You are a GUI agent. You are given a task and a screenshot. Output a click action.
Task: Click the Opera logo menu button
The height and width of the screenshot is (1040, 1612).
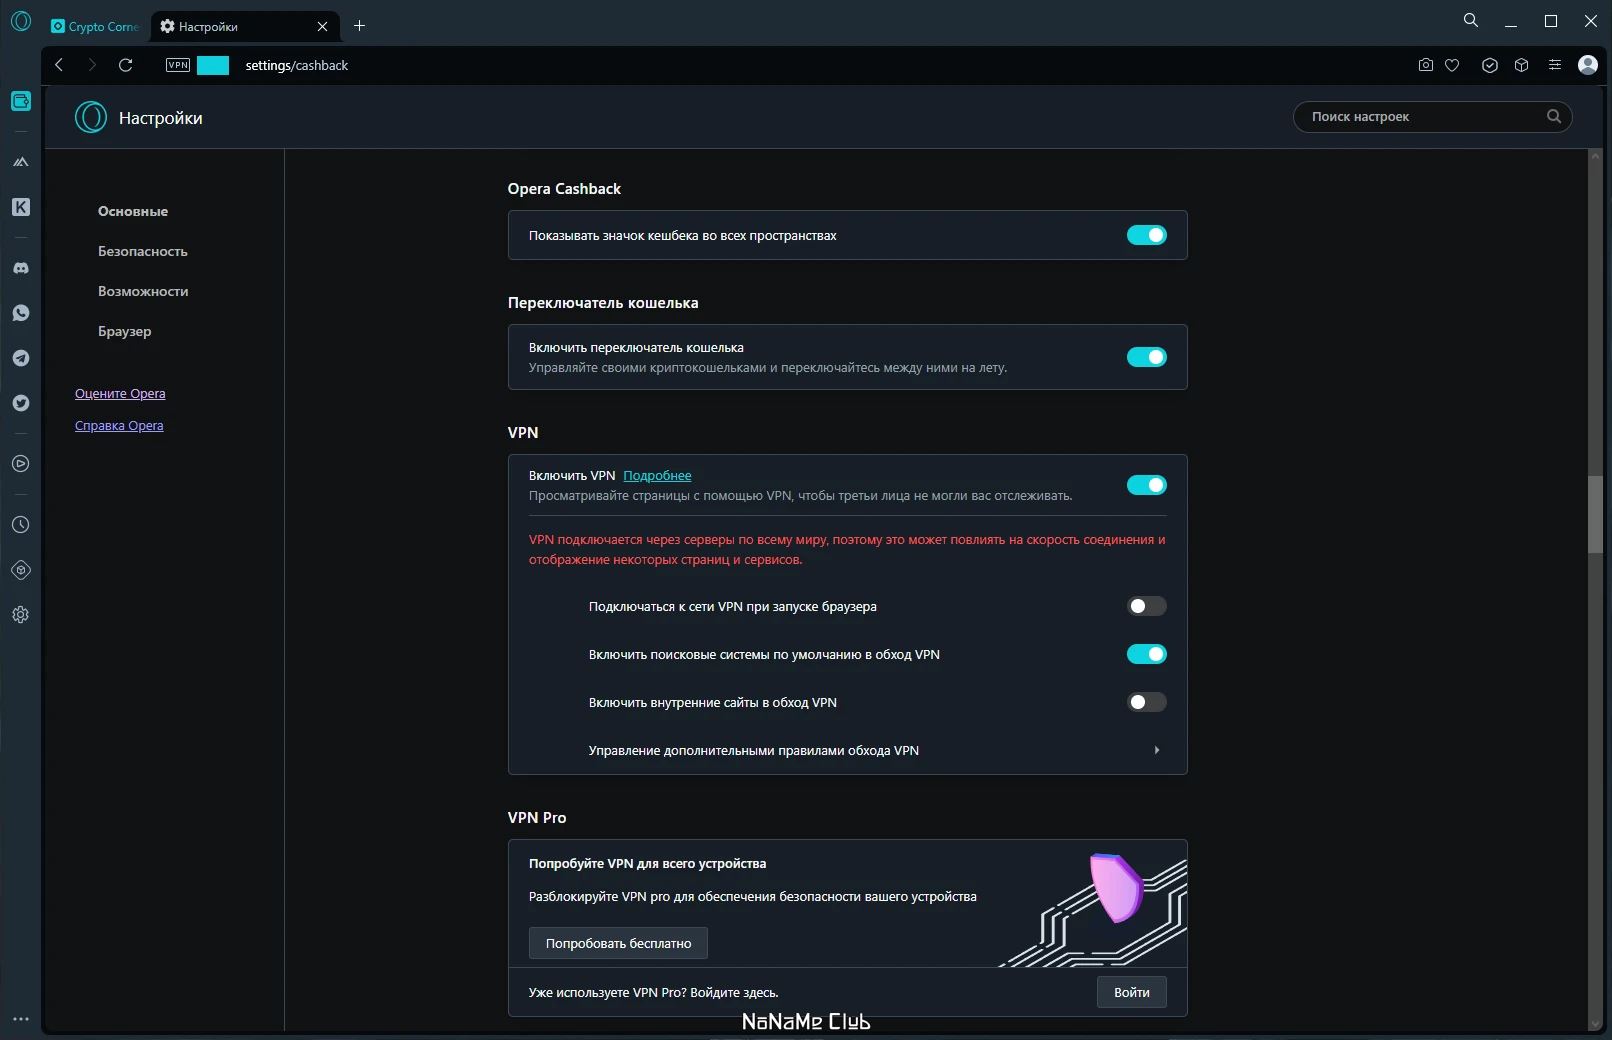coord(21,21)
